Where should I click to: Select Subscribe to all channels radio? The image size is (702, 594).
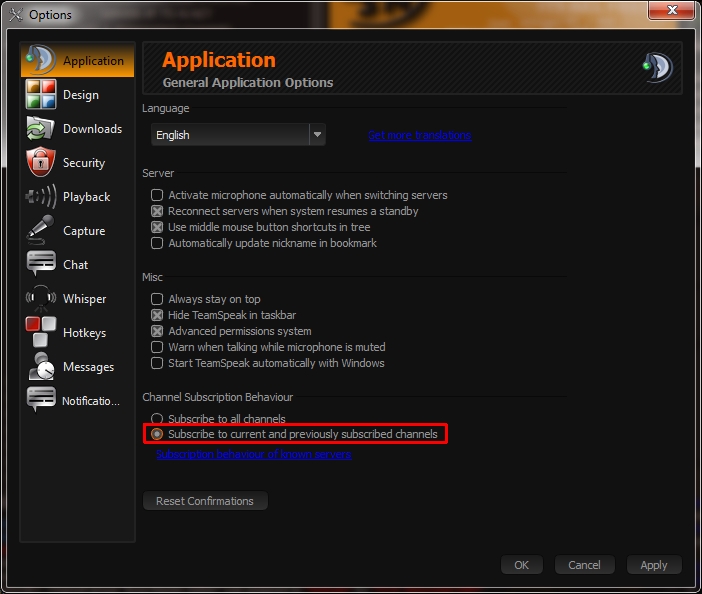(x=157, y=419)
